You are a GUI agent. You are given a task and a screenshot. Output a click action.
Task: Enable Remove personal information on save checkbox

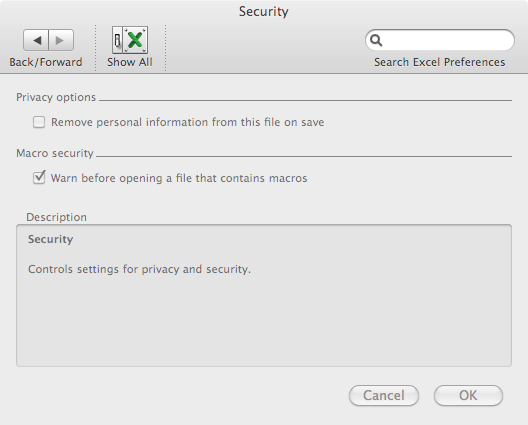tap(39, 122)
